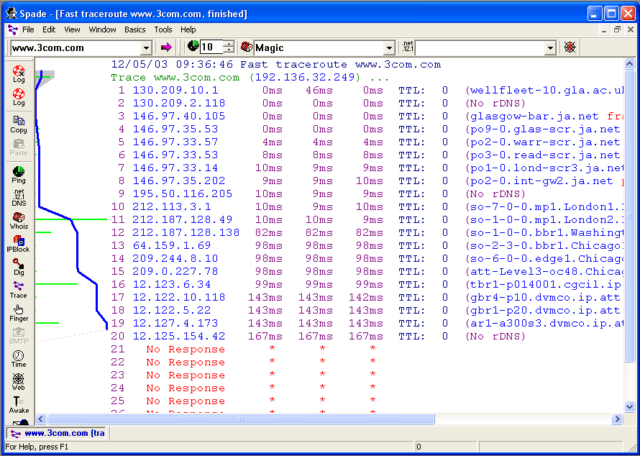Image resolution: width=640 pixels, height=456 pixels.
Task: Click hop 2 address 130.209.2.118
Action: 179,103
